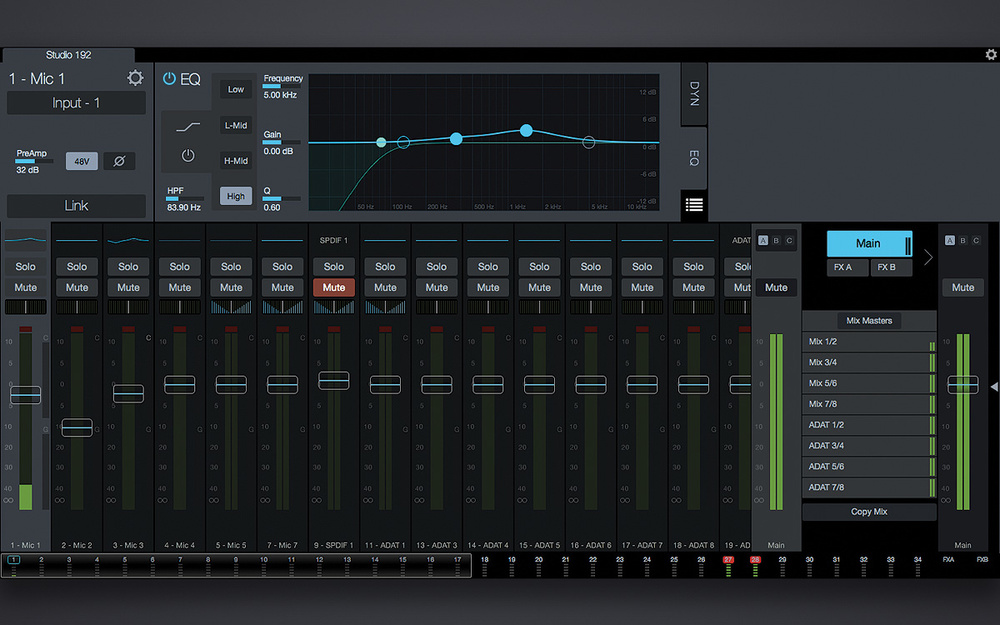
Task: Open the list view icon beside EQ
Action: [694, 205]
